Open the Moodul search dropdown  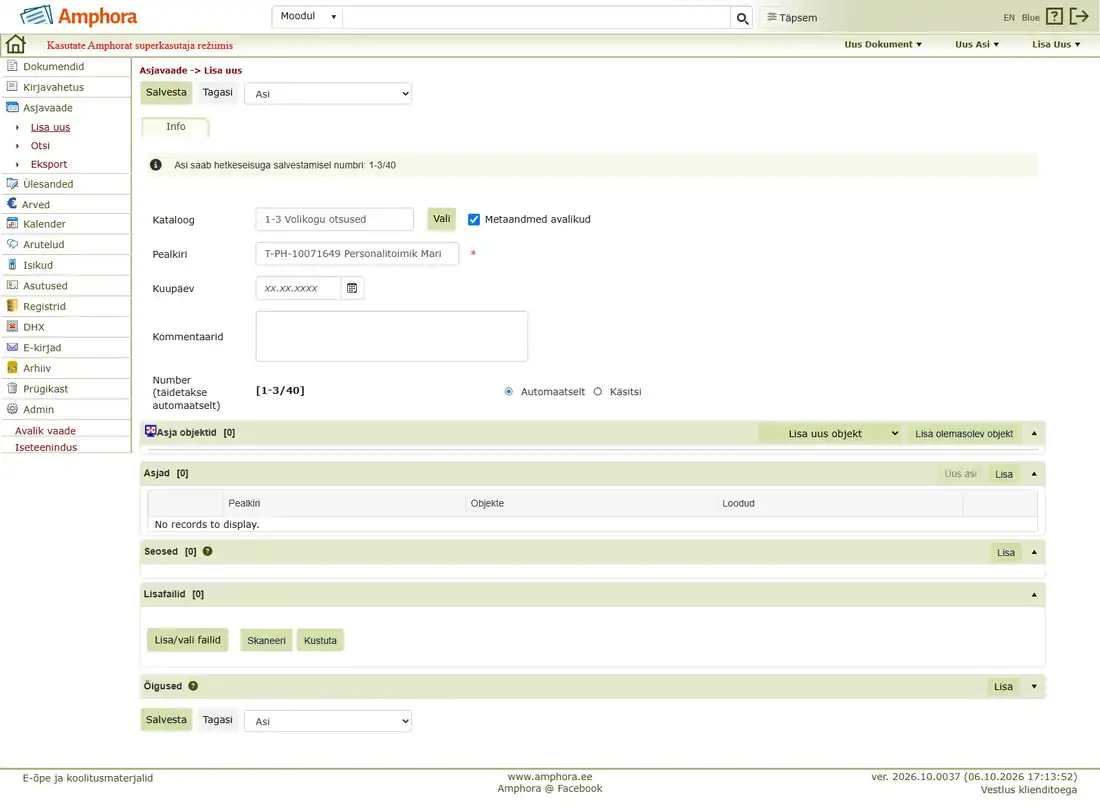[x=308, y=17]
